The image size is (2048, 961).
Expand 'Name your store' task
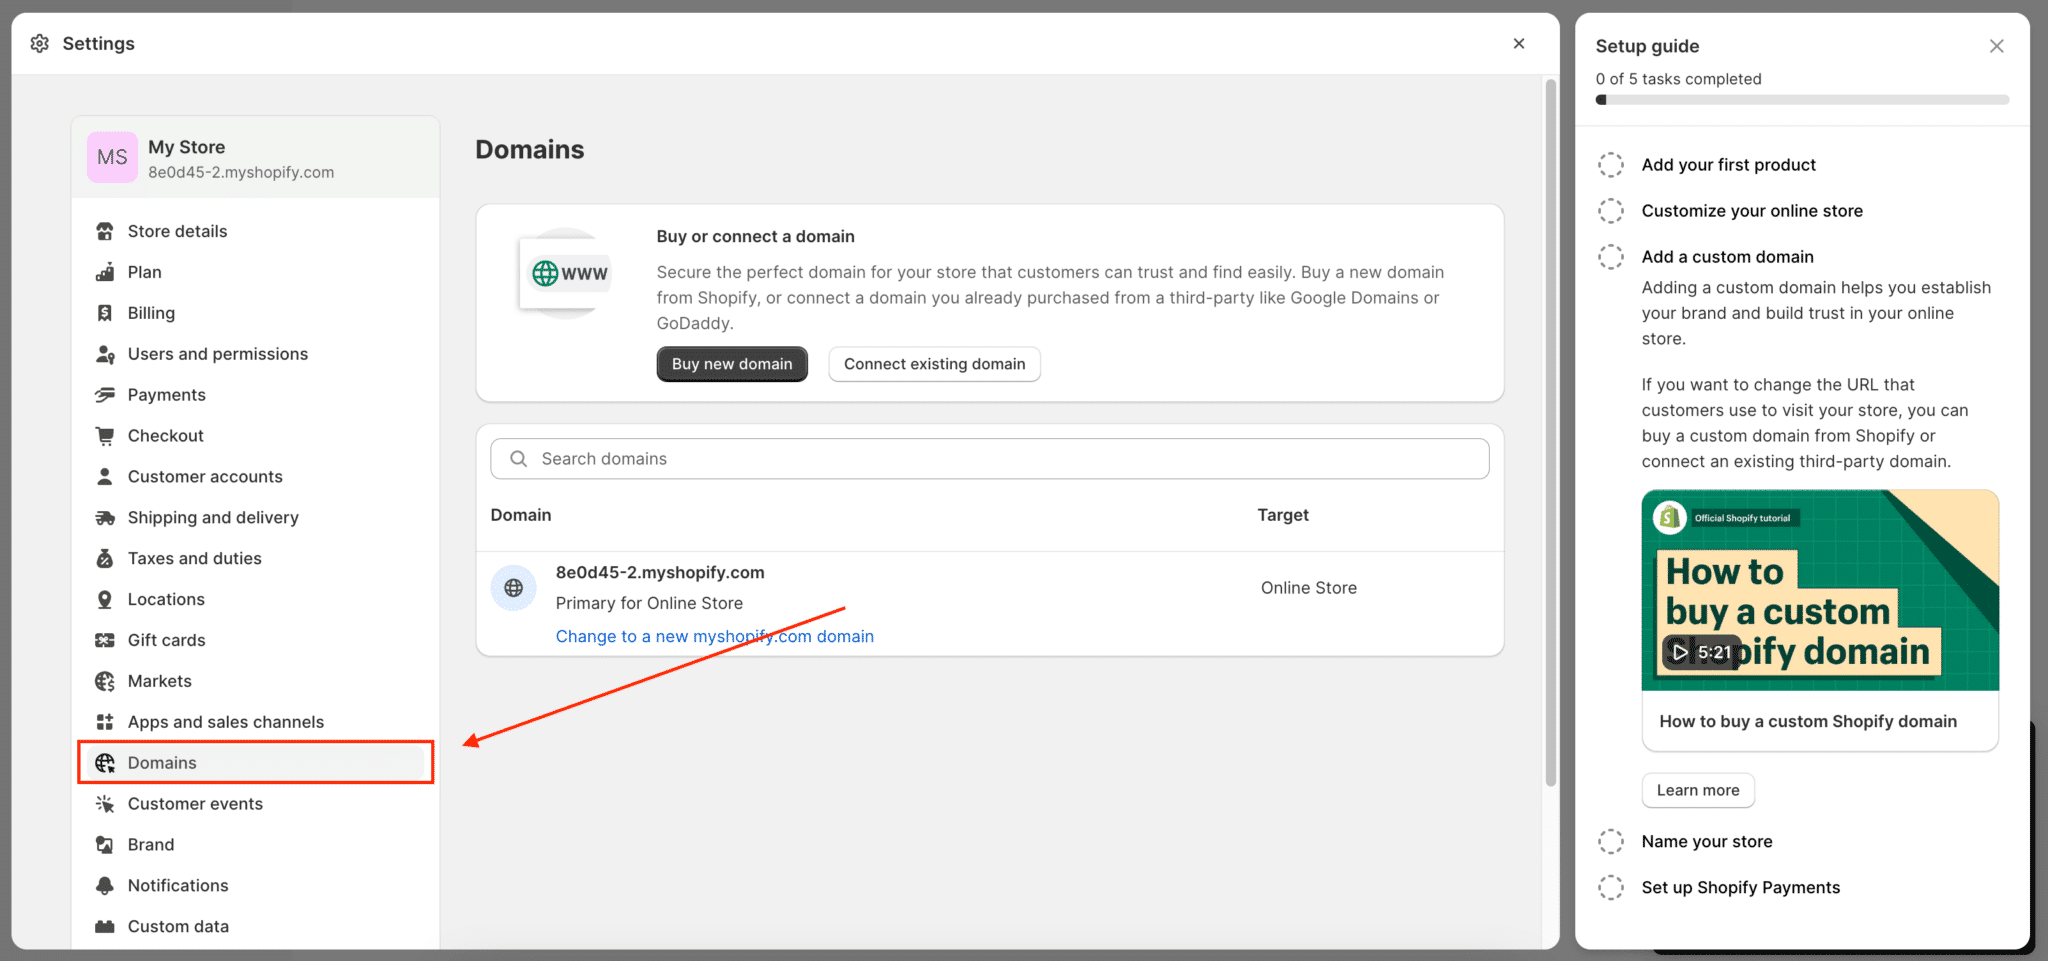pos(1707,842)
